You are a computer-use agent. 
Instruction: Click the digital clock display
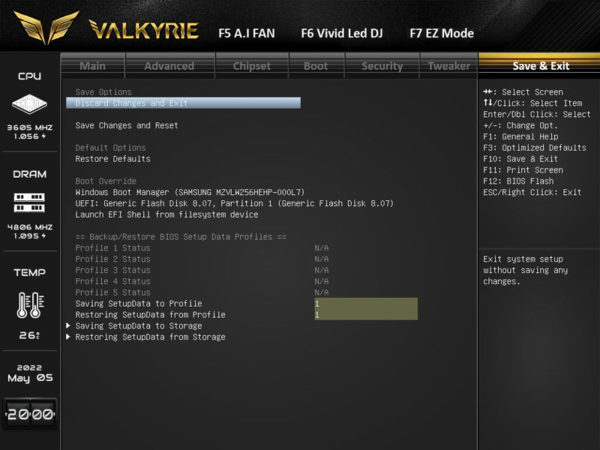29,414
